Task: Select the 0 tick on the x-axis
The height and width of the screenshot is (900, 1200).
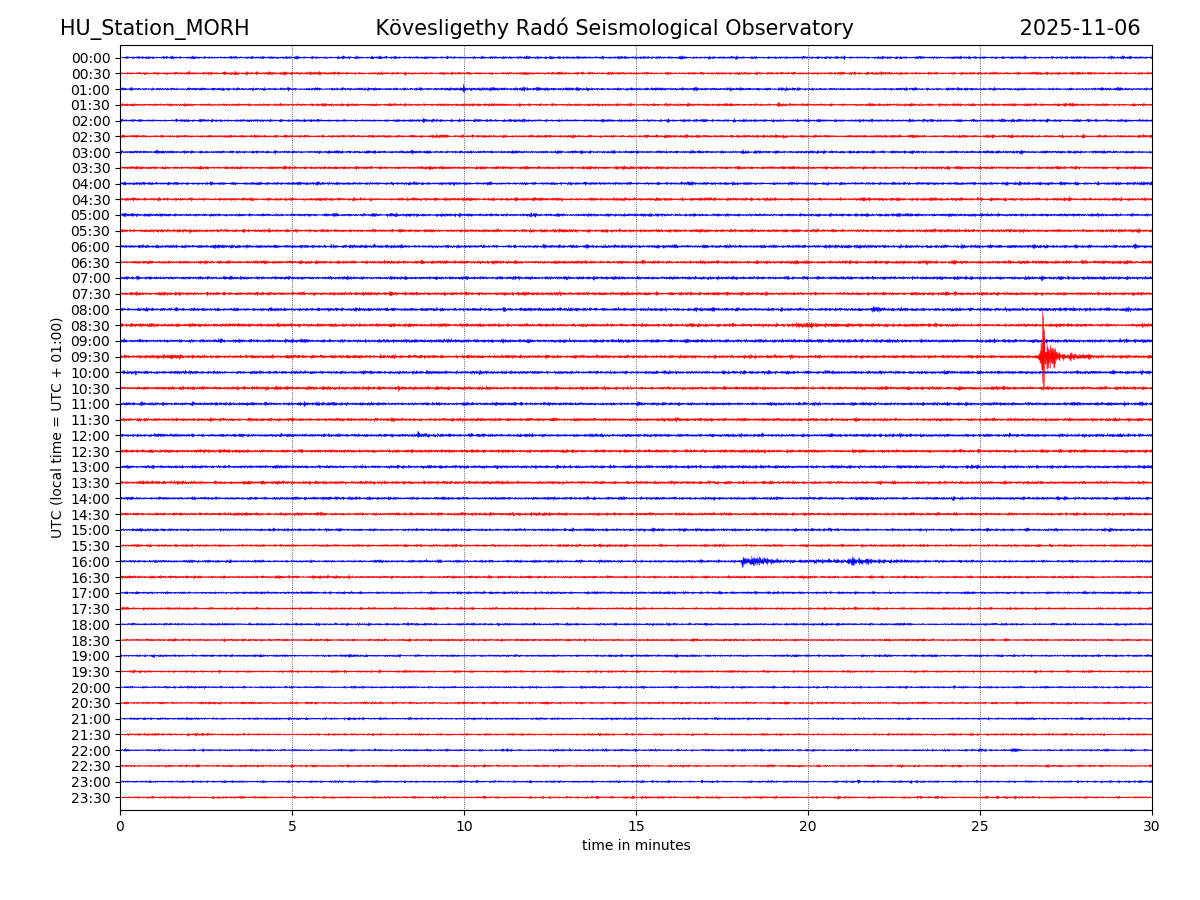Action: [120, 826]
